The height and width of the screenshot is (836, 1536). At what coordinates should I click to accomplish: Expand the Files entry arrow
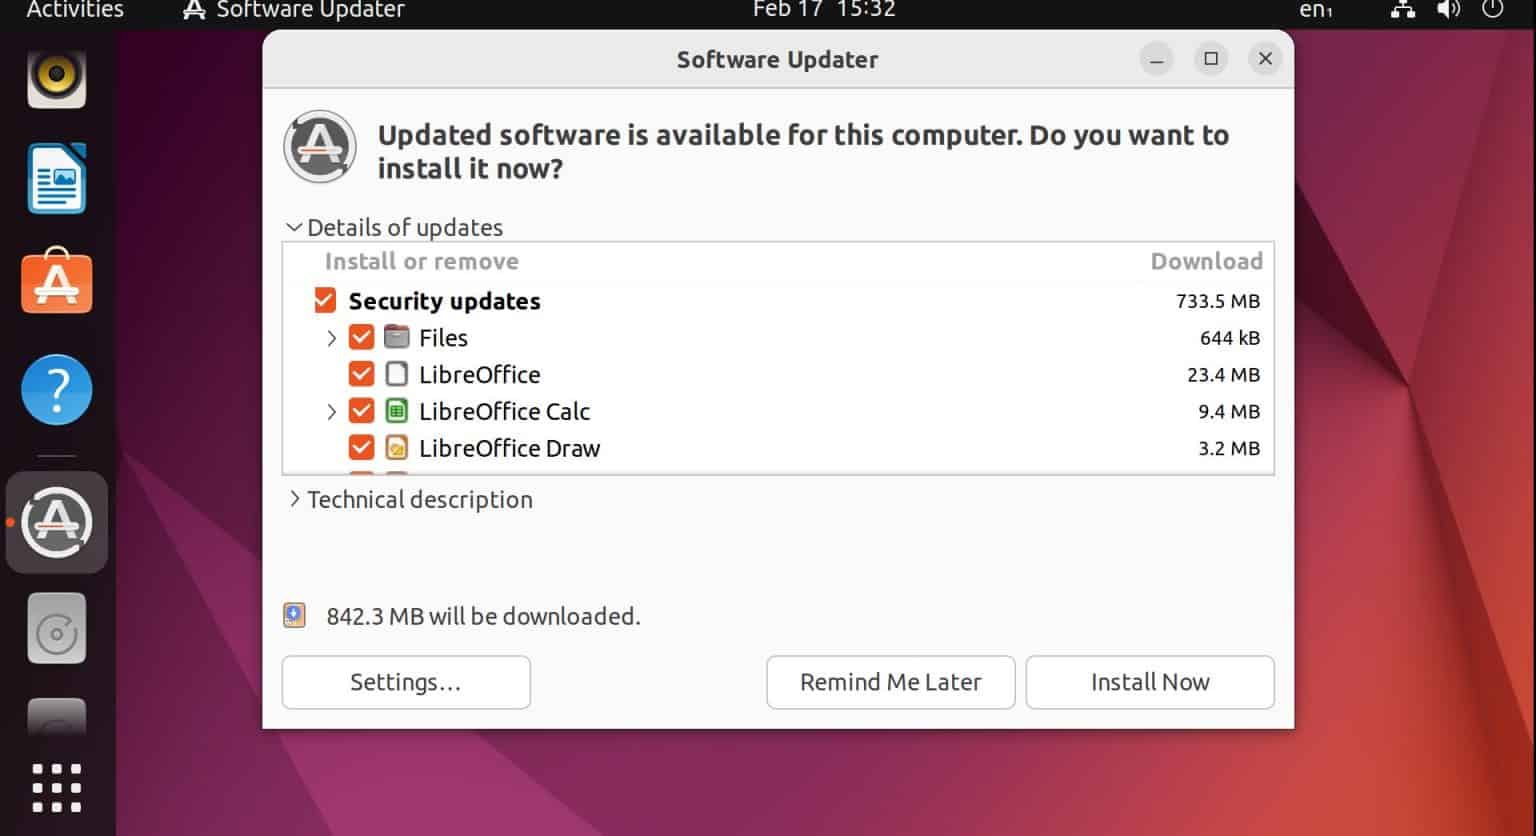coord(331,338)
